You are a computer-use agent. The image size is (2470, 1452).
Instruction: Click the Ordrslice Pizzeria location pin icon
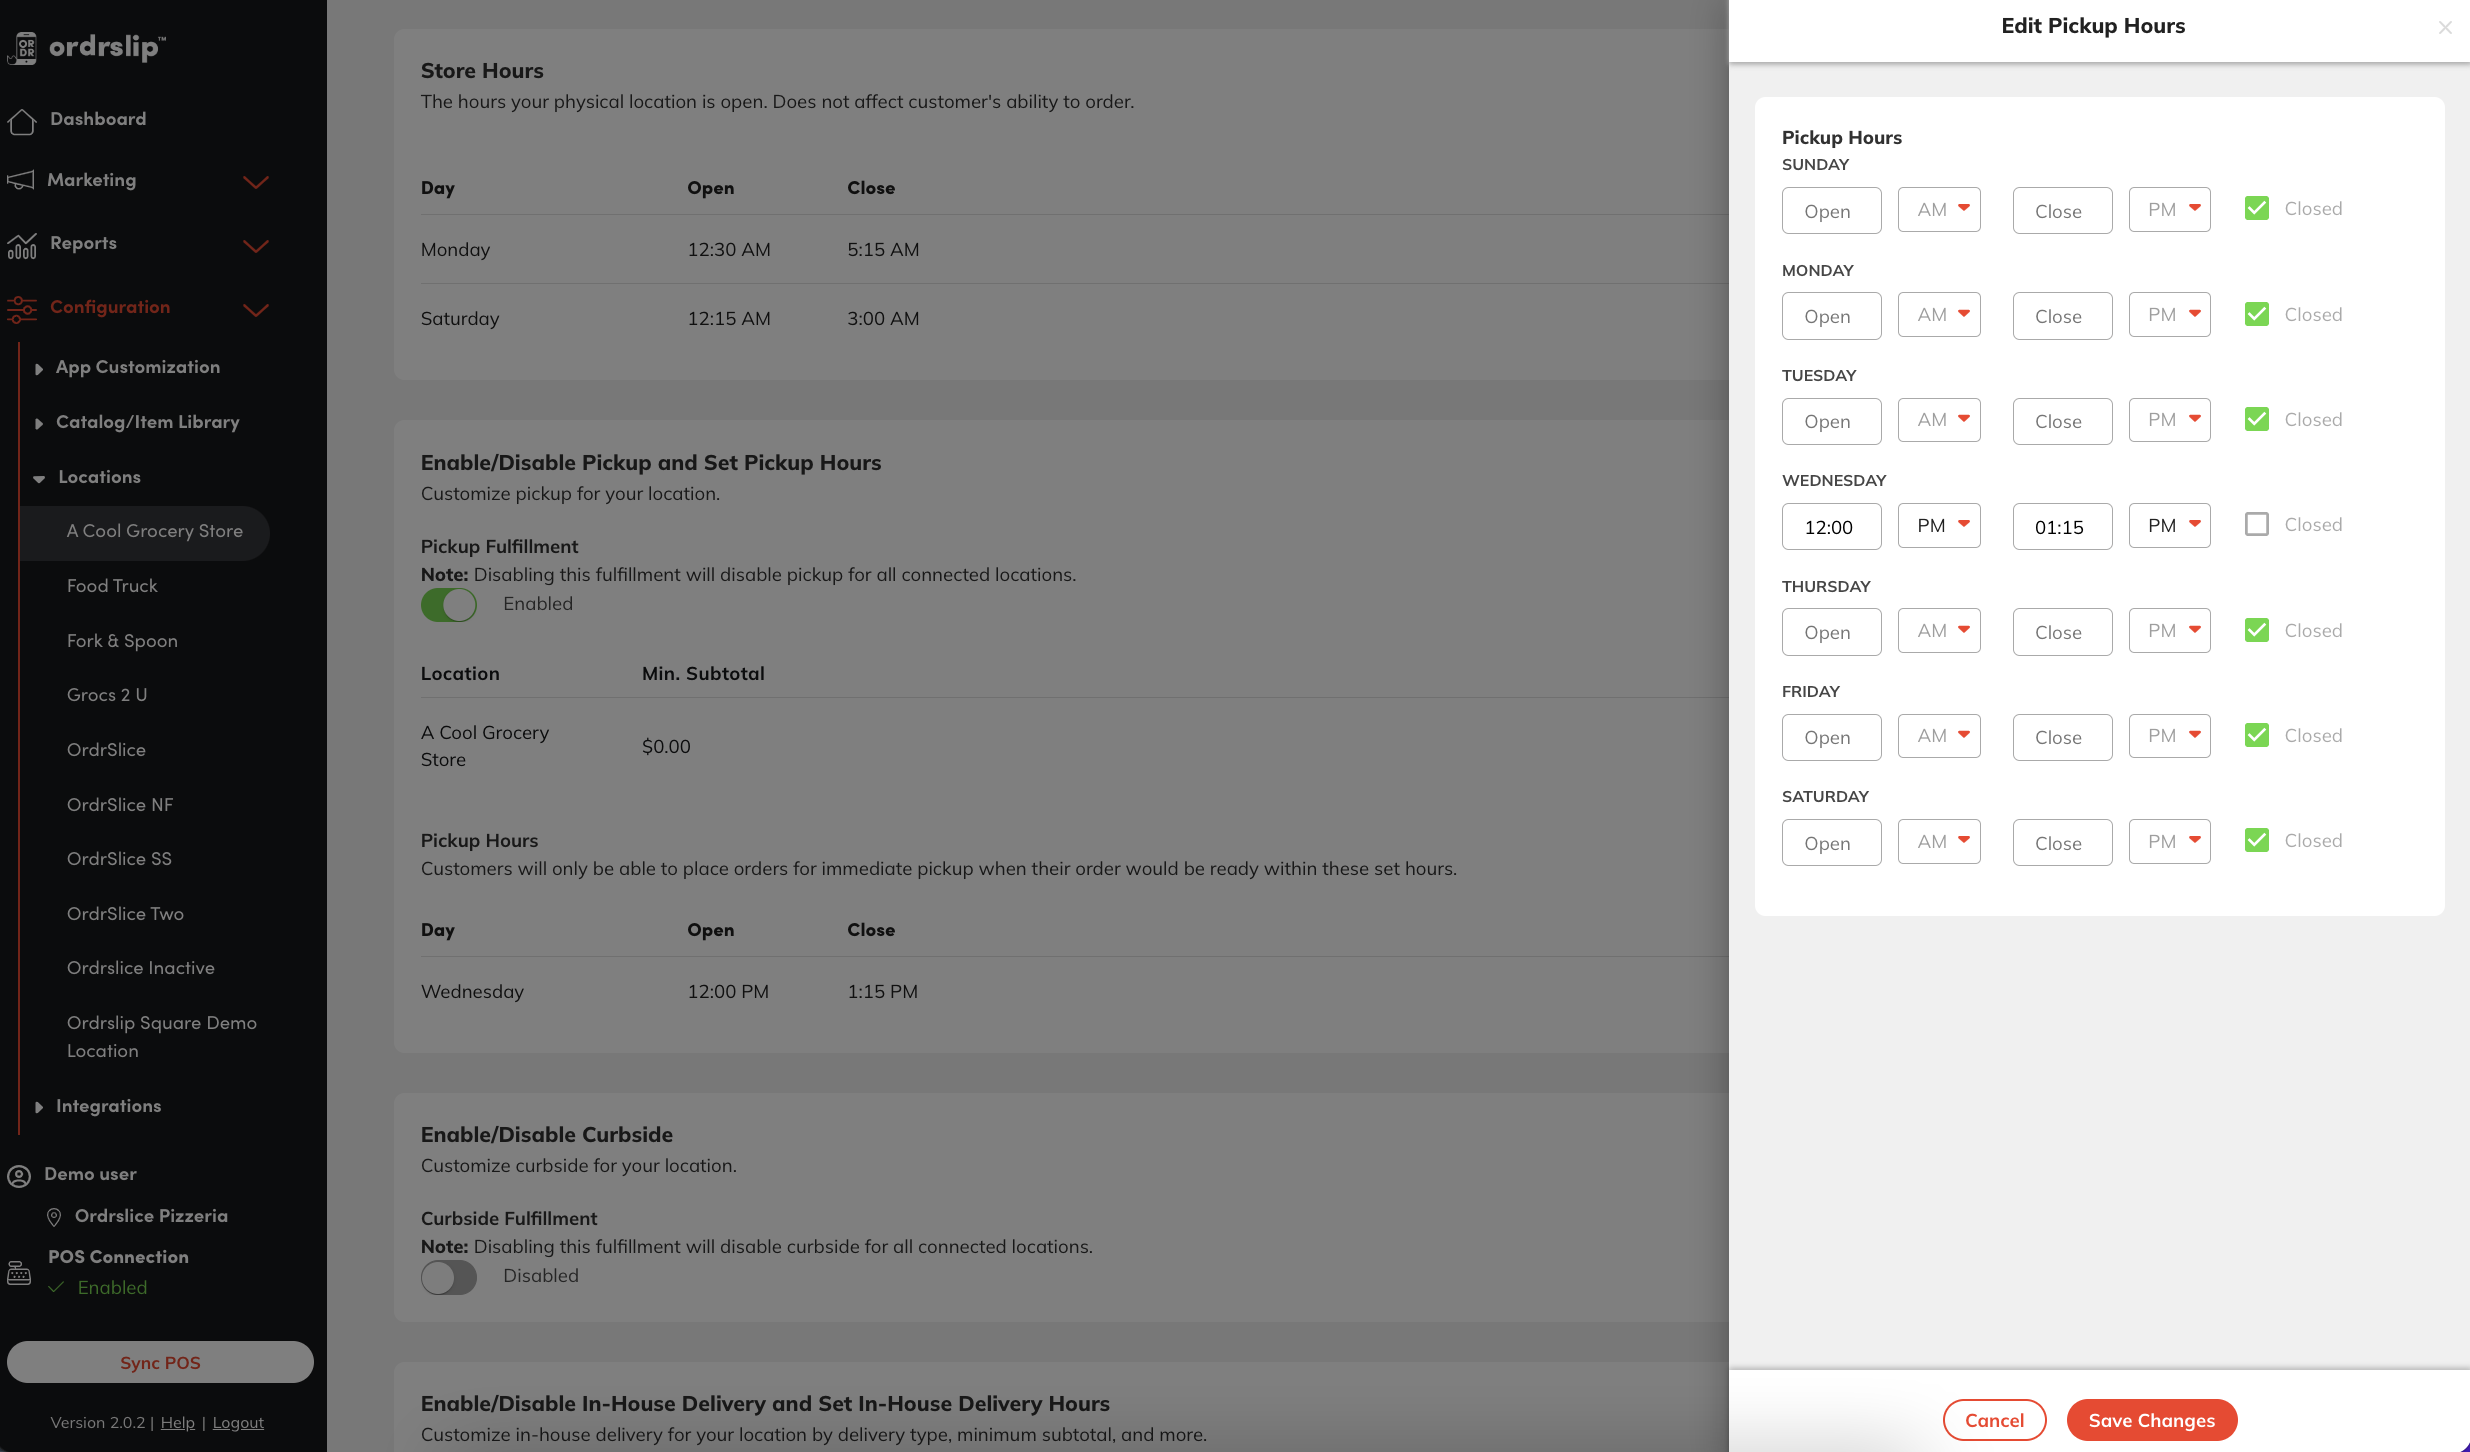pyautogui.click(x=54, y=1217)
